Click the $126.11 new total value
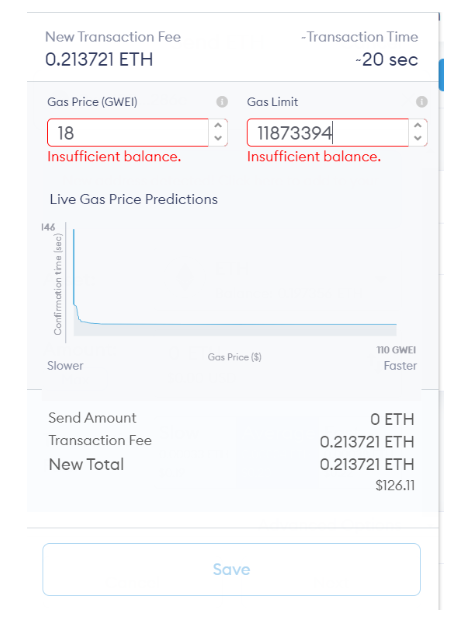Image resolution: width=452 pixels, height=621 pixels. click(x=395, y=486)
